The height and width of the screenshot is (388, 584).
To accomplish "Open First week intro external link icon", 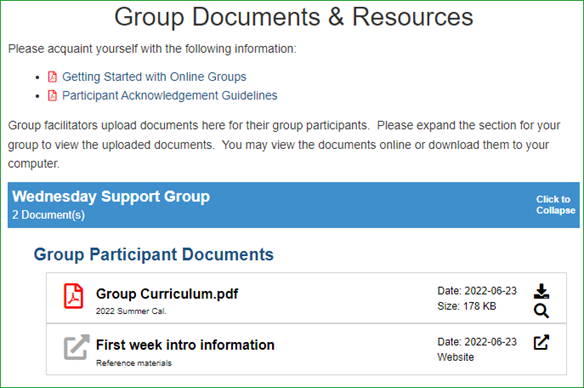I will (x=541, y=342).
